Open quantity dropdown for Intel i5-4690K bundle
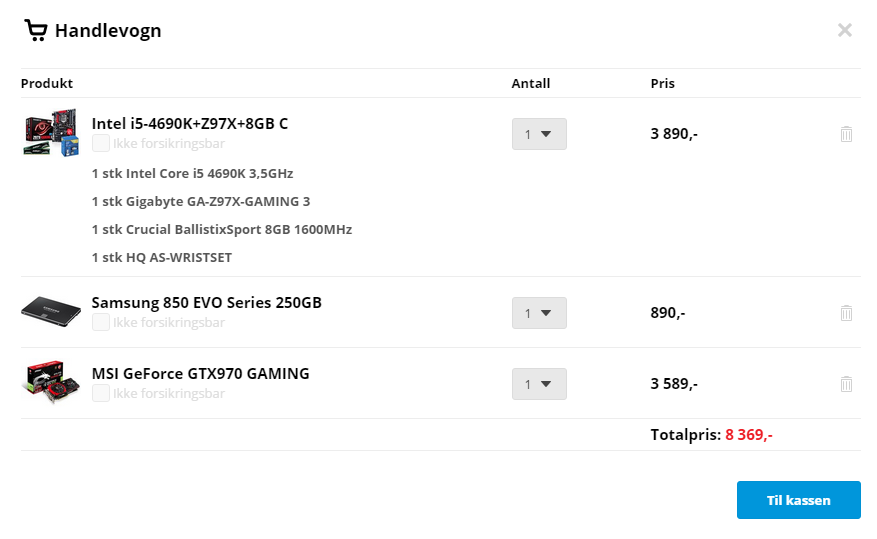This screenshot has height=539, width=877. point(539,134)
